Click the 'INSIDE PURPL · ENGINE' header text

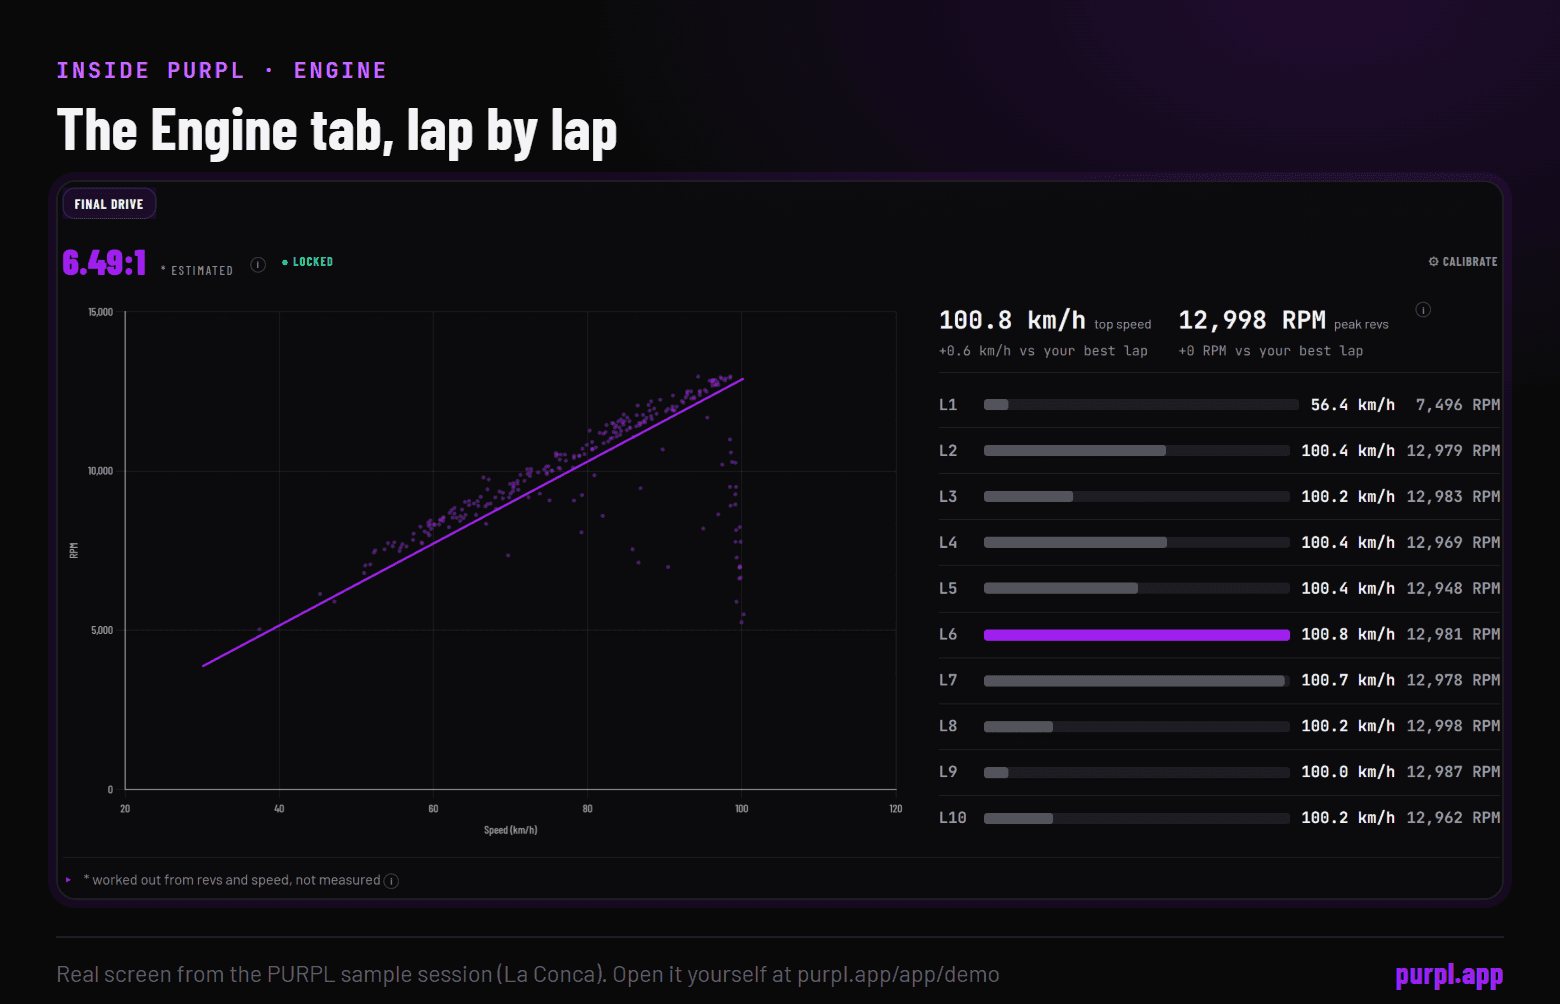coord(221,70)
